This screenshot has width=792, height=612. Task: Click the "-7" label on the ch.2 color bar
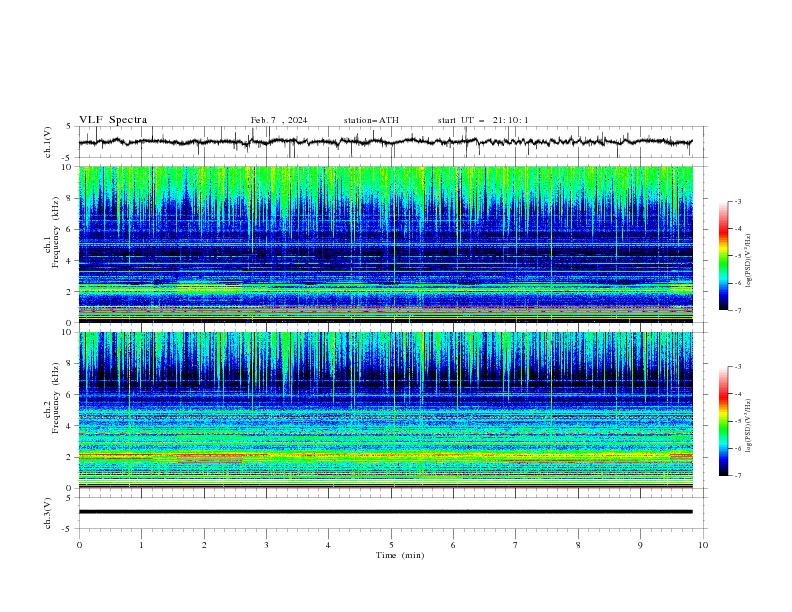(738, 475)
